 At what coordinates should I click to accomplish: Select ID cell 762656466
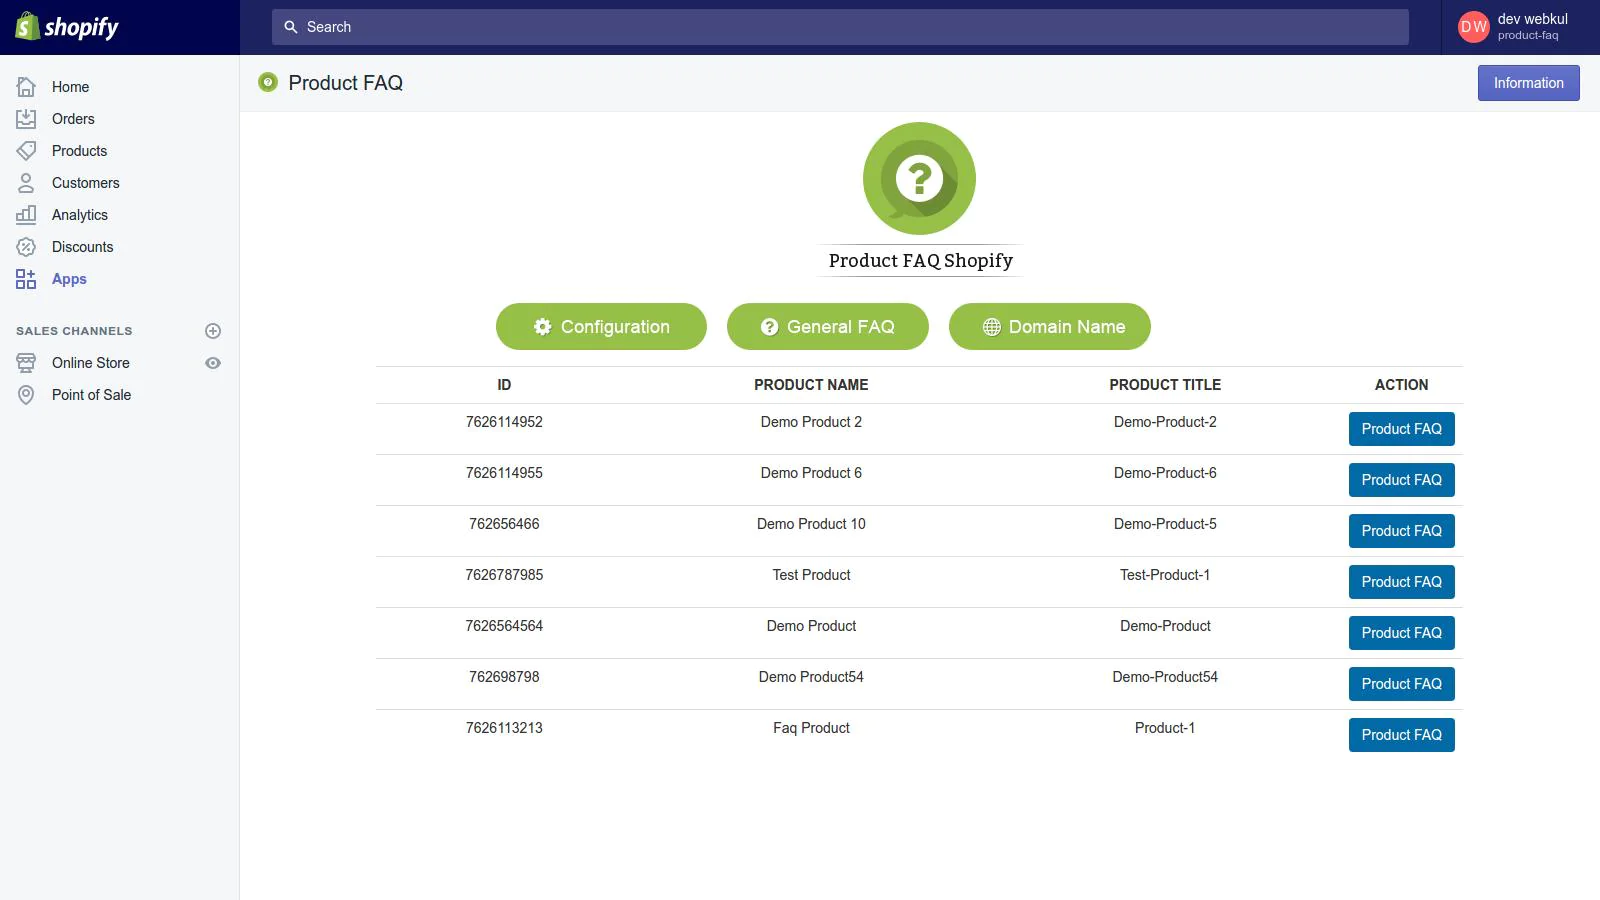coord(504,524)
